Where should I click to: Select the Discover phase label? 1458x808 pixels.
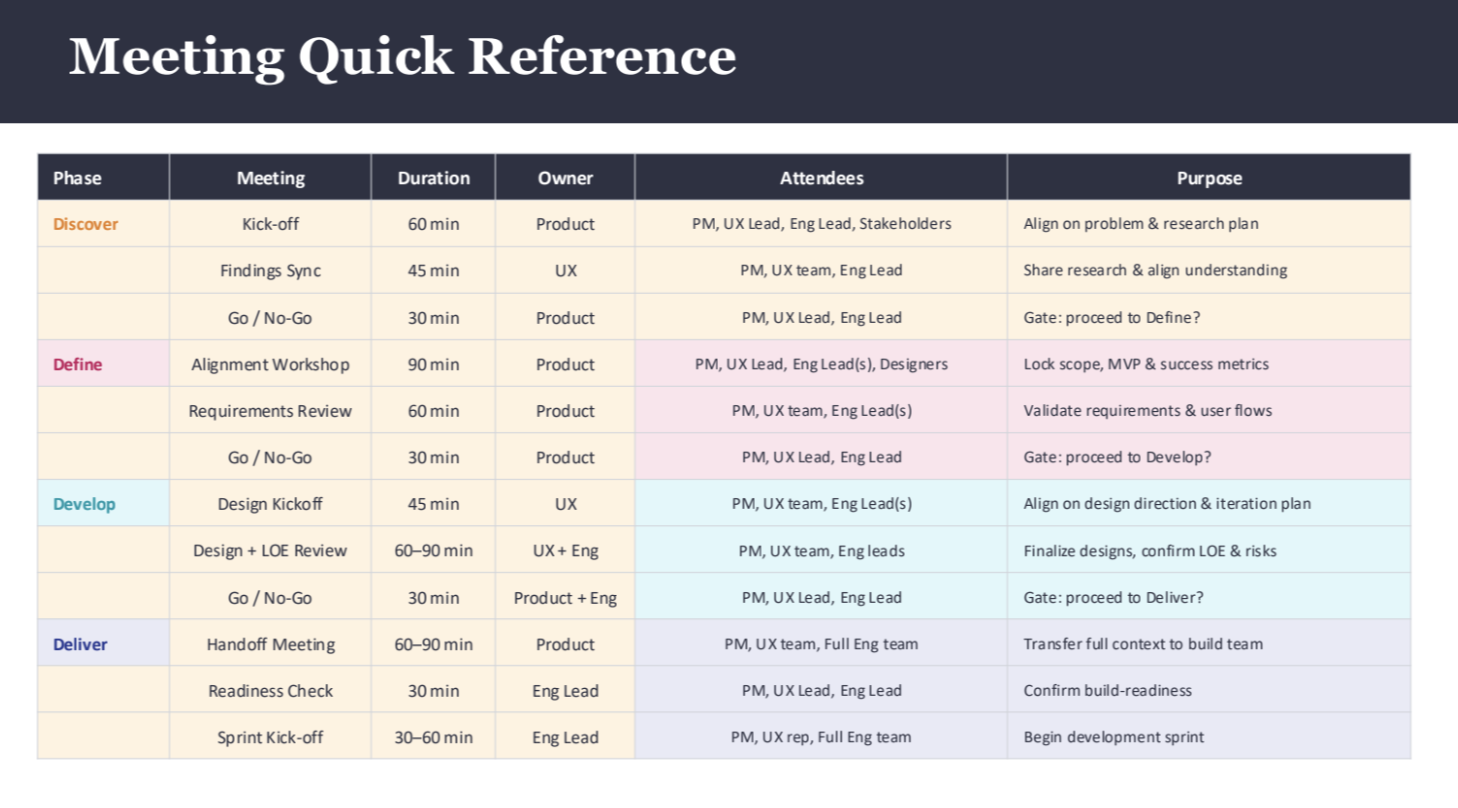point(85,224)
